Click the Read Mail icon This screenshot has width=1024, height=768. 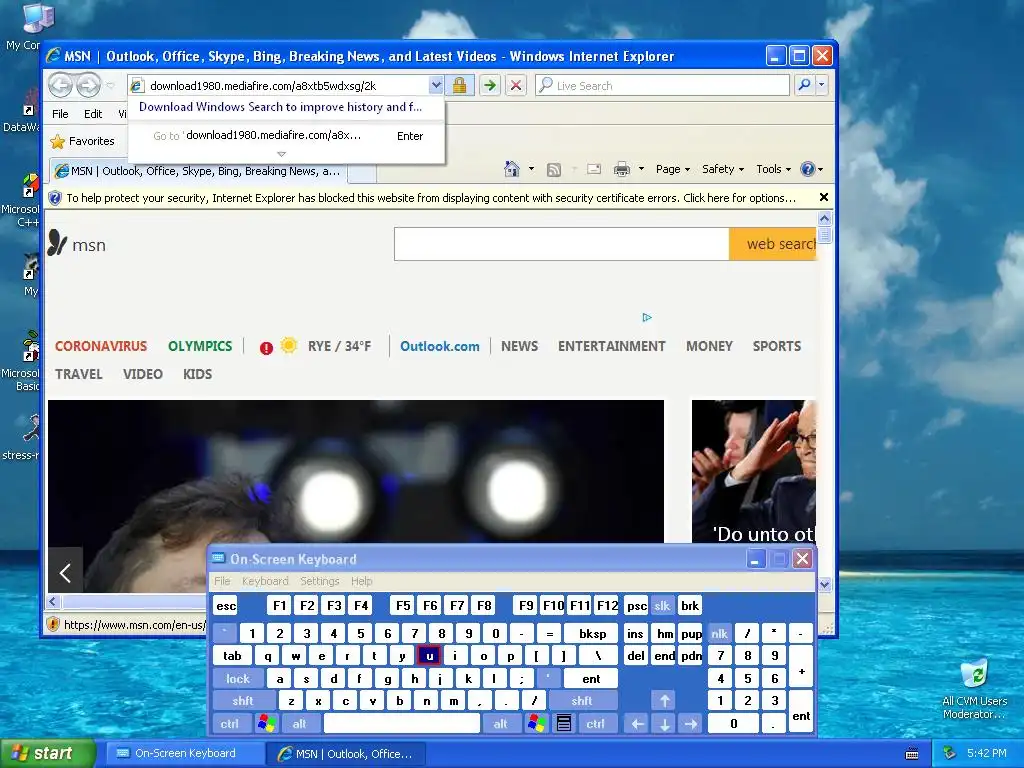click(594, 169)
